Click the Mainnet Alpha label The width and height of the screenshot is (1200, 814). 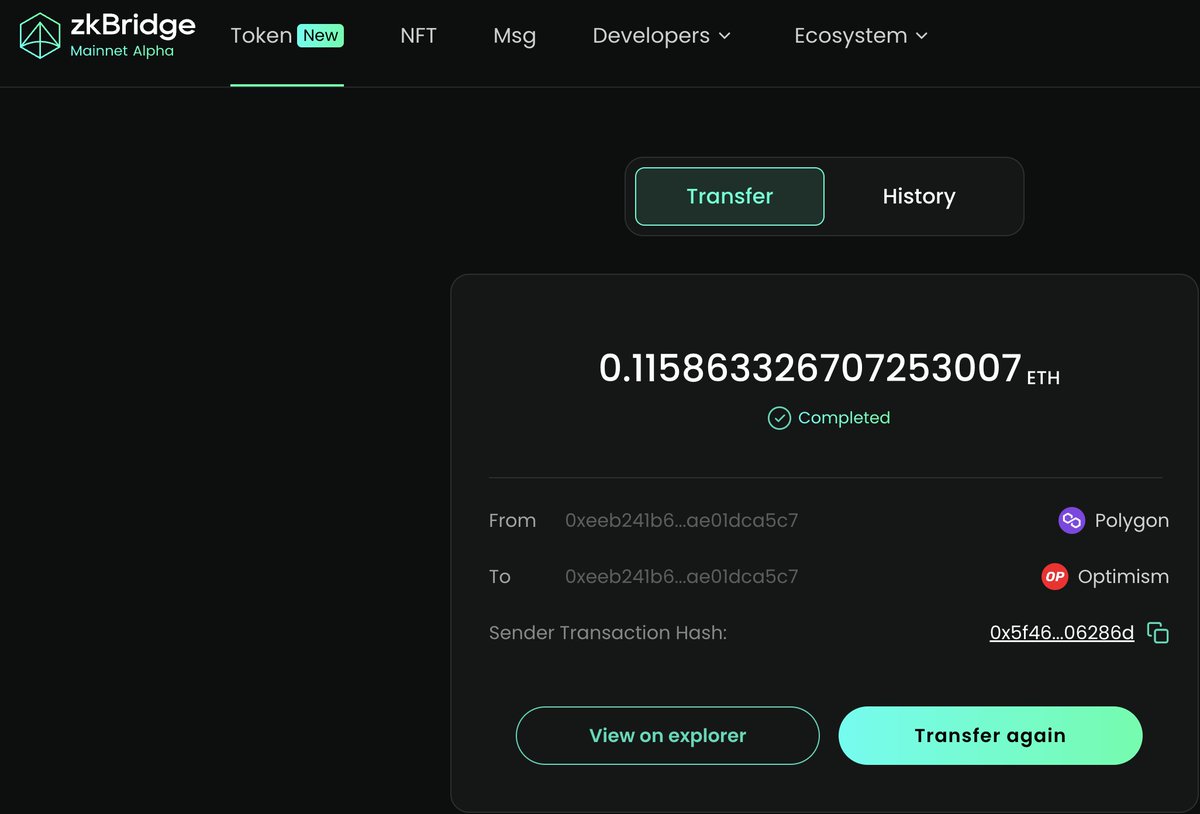click(x=122, y=51)
